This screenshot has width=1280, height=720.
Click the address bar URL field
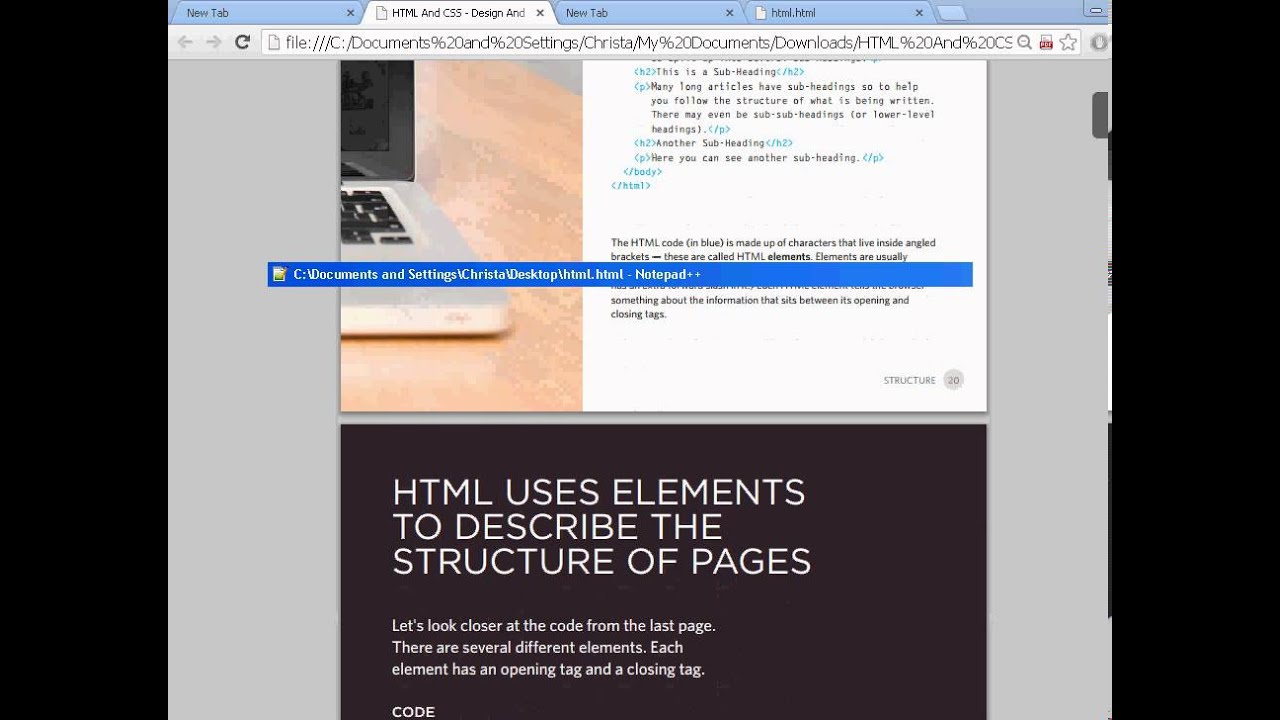coord(648,43)
